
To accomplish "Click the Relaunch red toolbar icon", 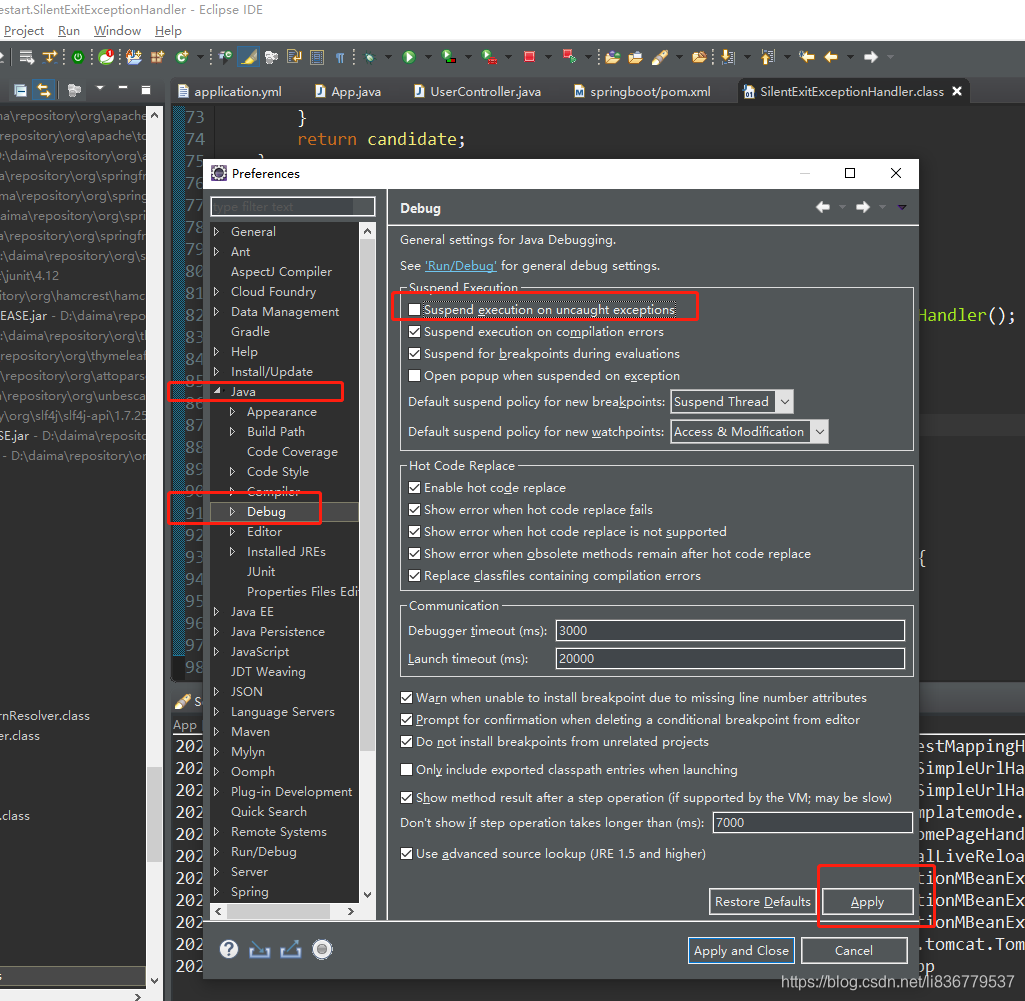I will 569,57.
